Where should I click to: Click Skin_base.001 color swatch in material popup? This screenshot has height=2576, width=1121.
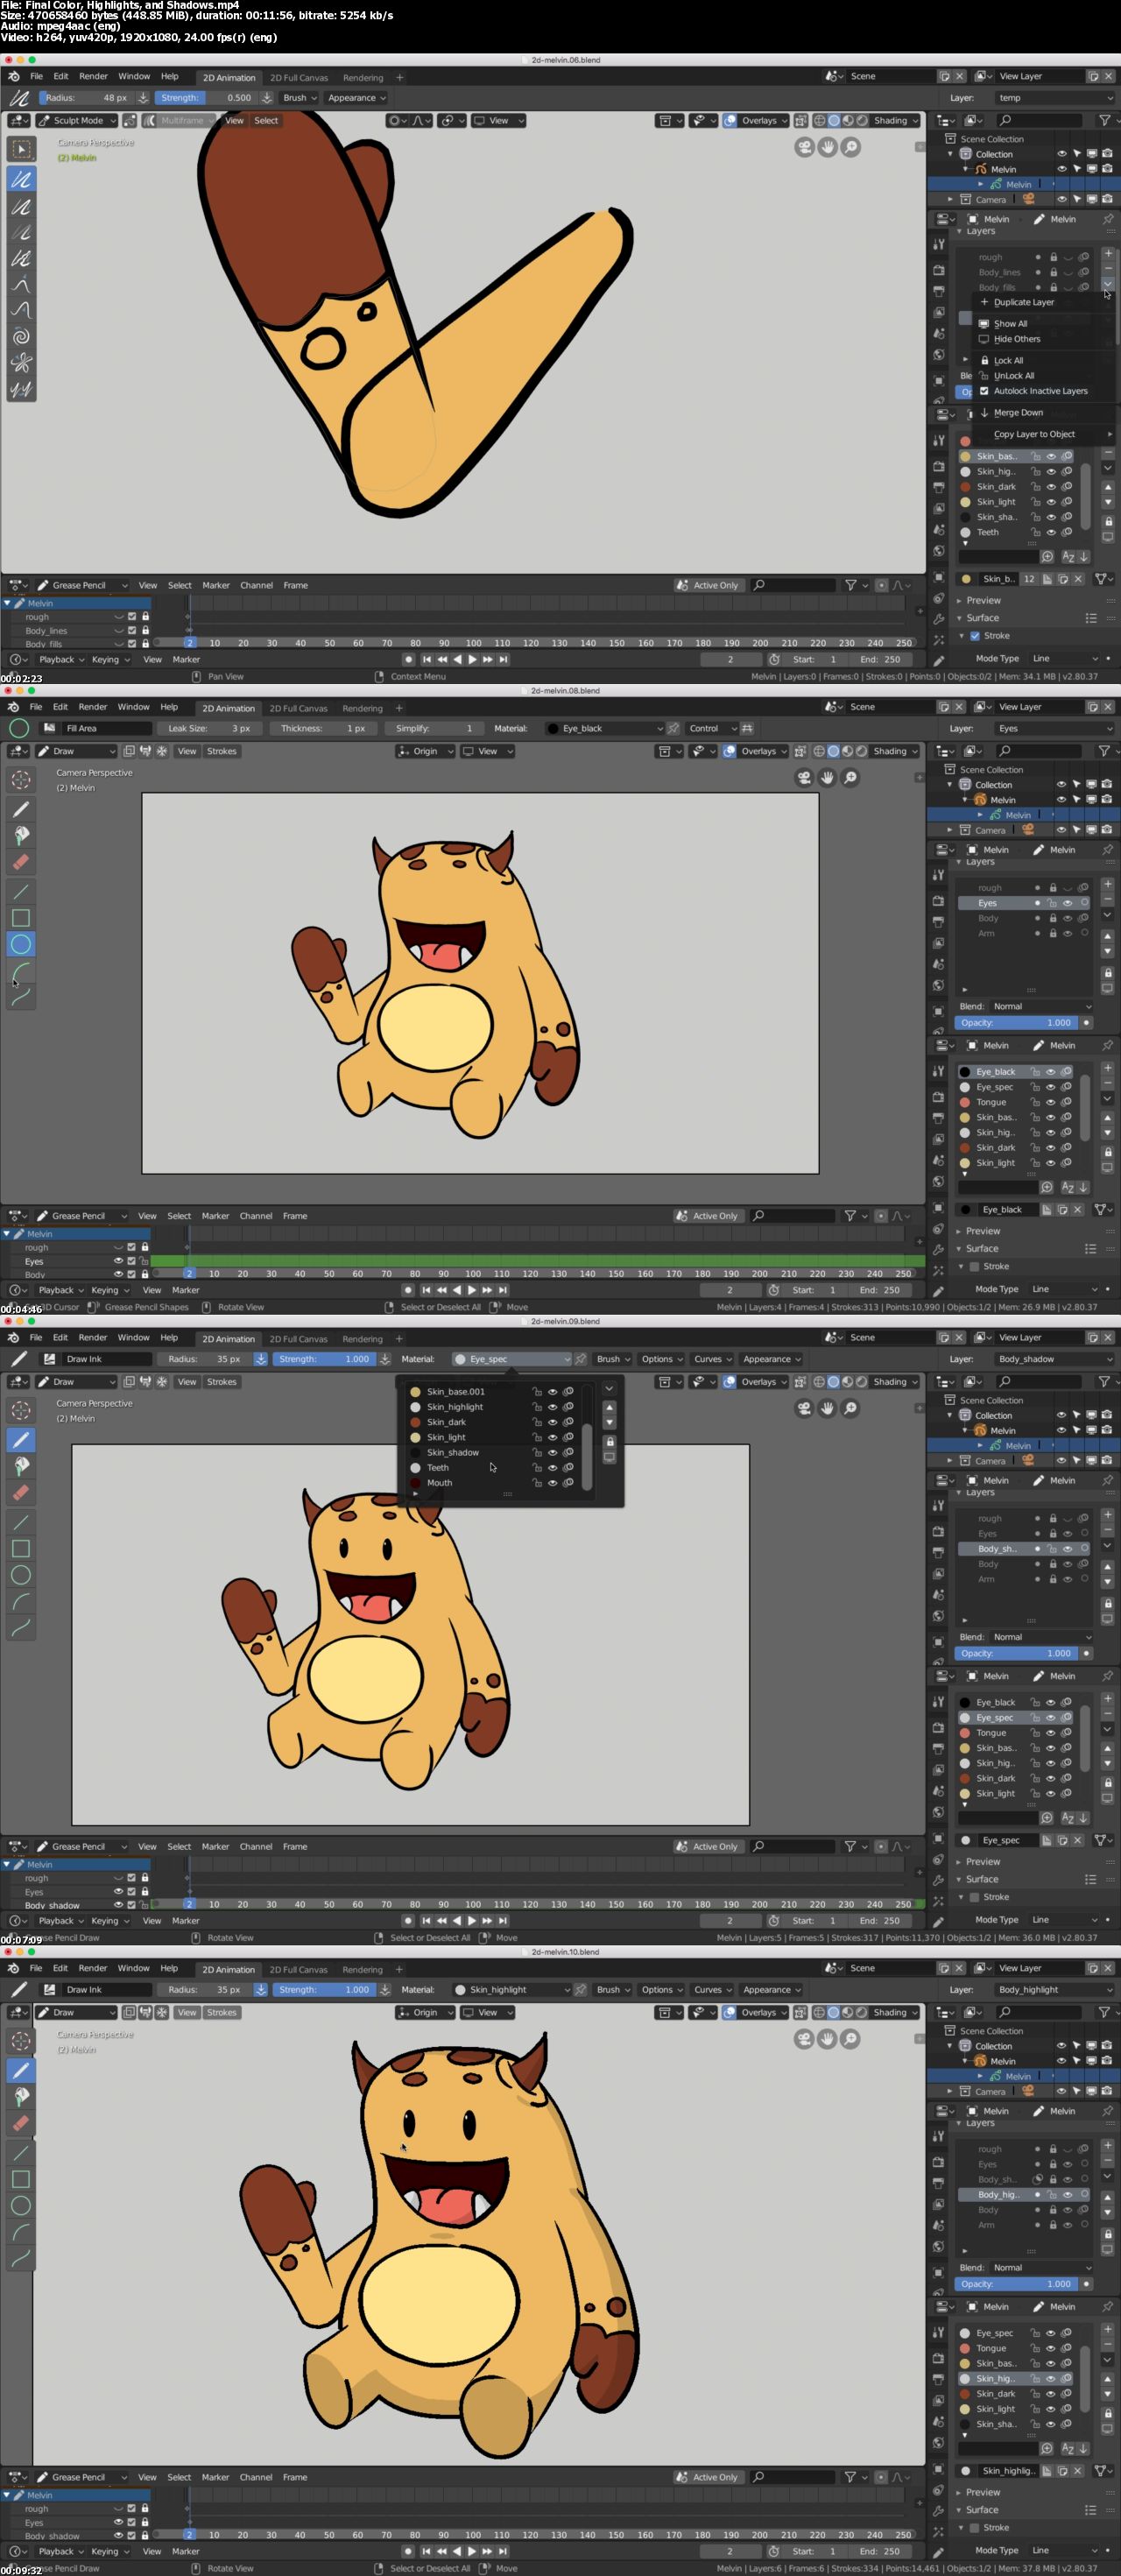point(415,1392)
